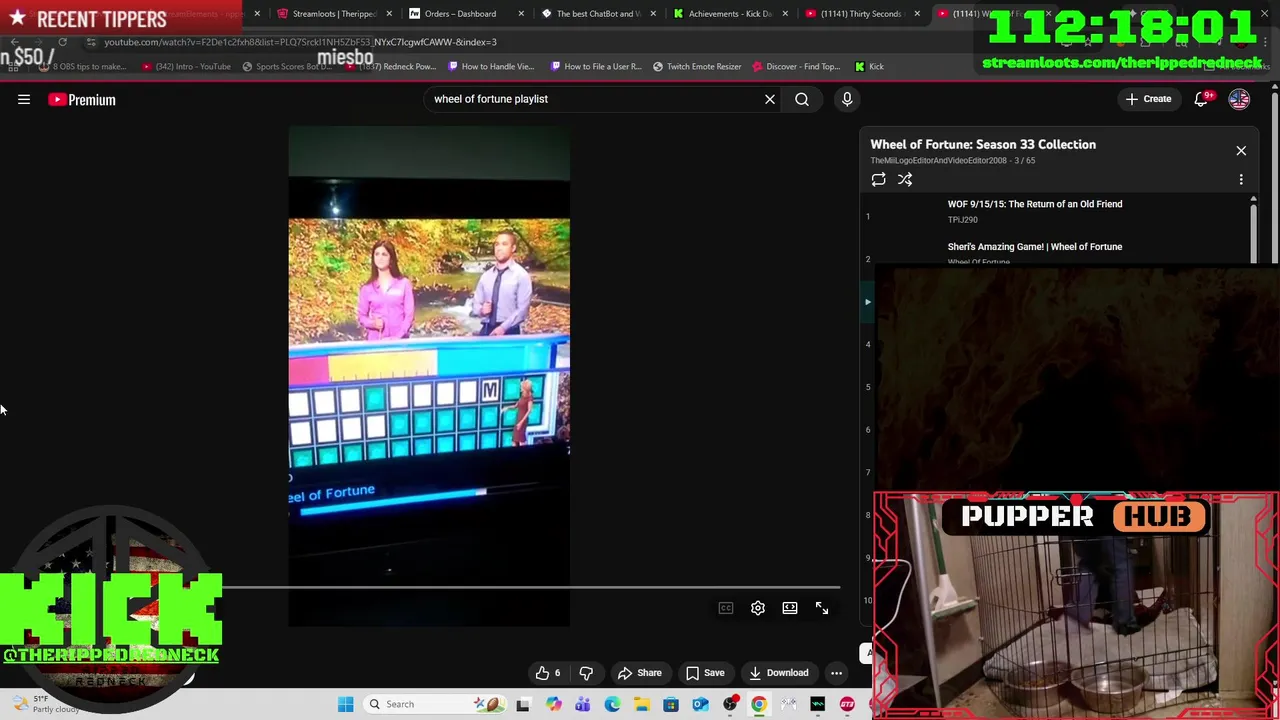
Task: Go to YouTube Premium home logo
Action: [x=82, y=99]
